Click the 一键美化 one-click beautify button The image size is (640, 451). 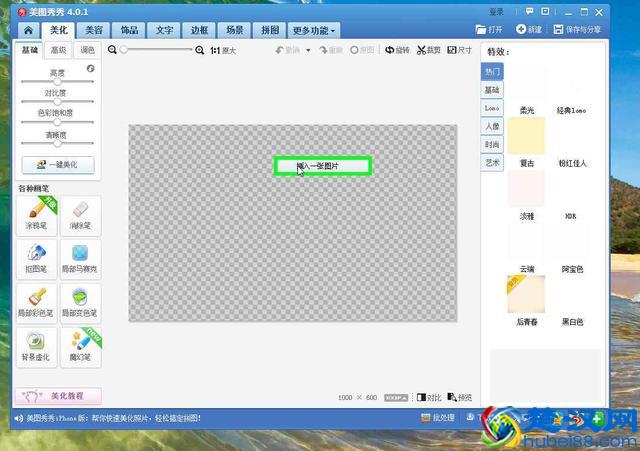[x=57, y=165]
